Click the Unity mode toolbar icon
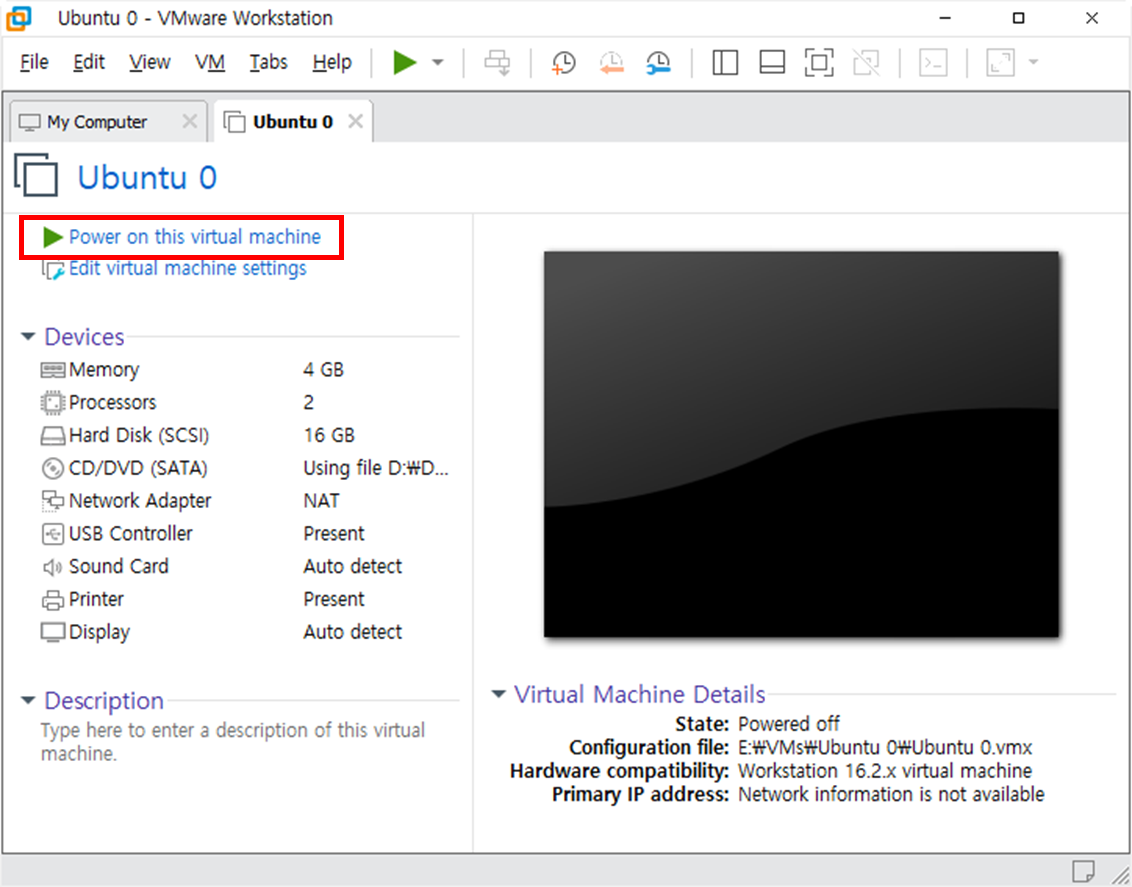1132x887 pixels. (x=866, y=63)
